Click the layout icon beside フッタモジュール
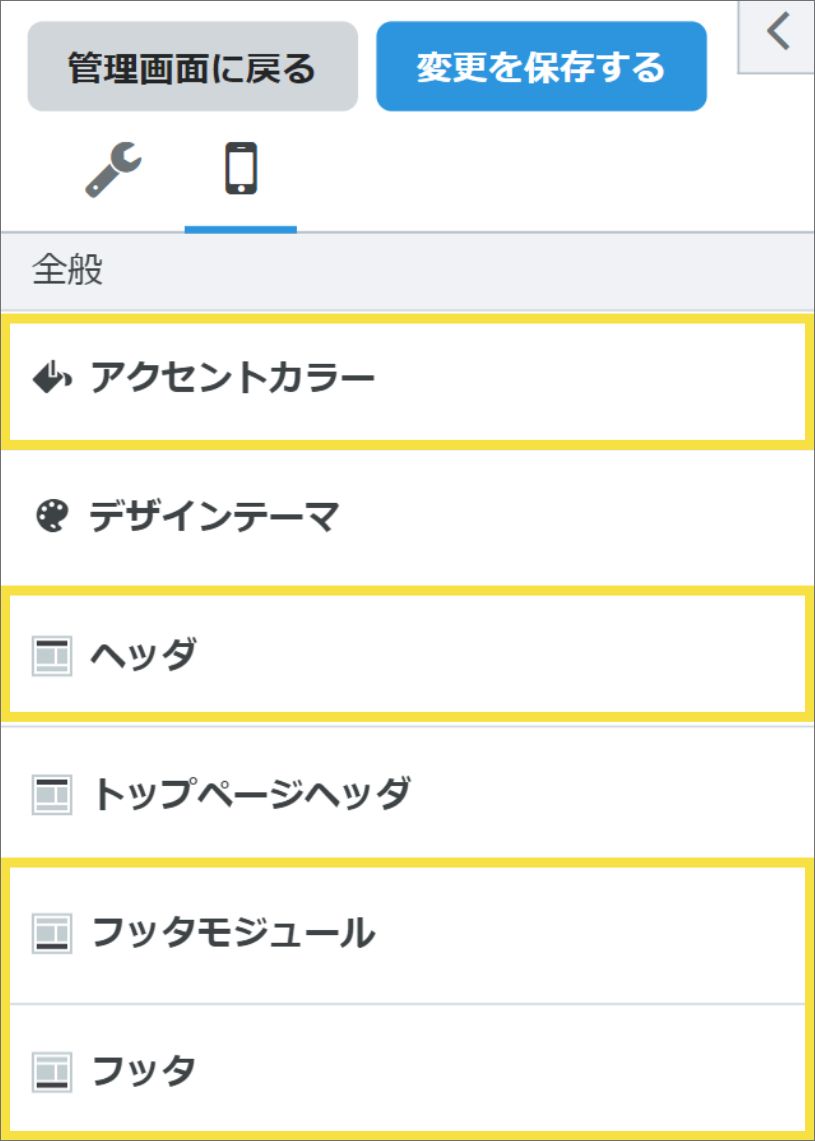Viewport: 815px width, 1141px height. tap(55, 930)
